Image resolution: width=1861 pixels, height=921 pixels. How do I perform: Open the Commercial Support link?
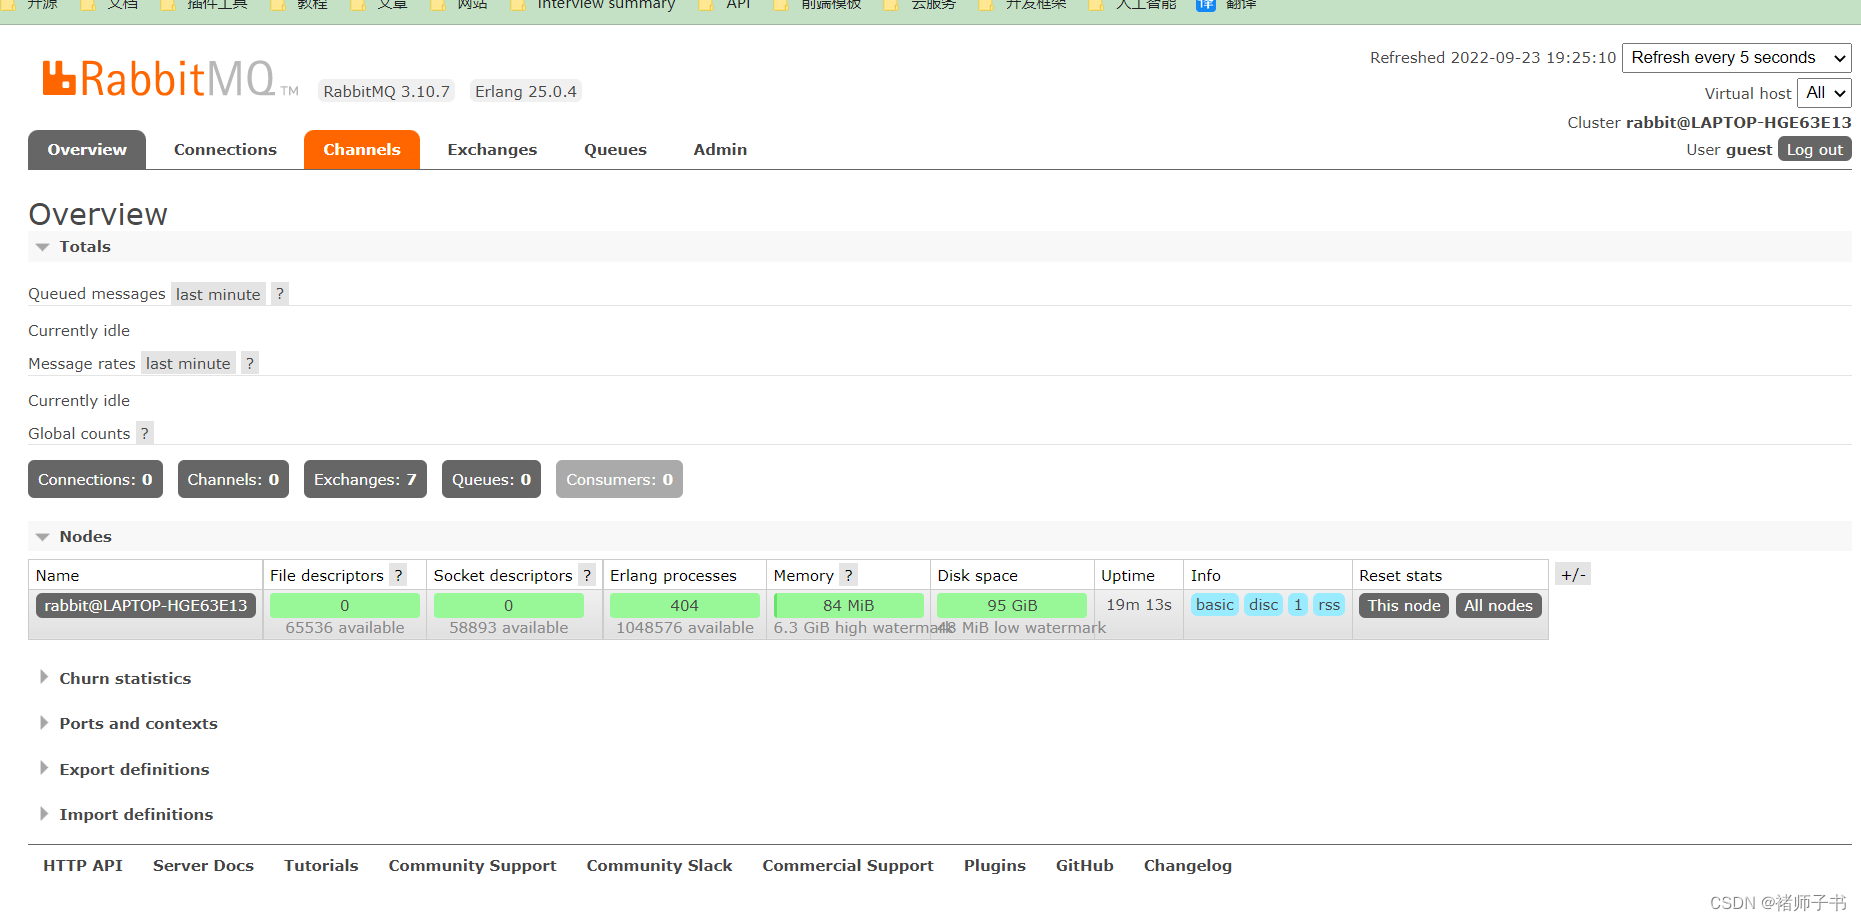coord(848,865)
